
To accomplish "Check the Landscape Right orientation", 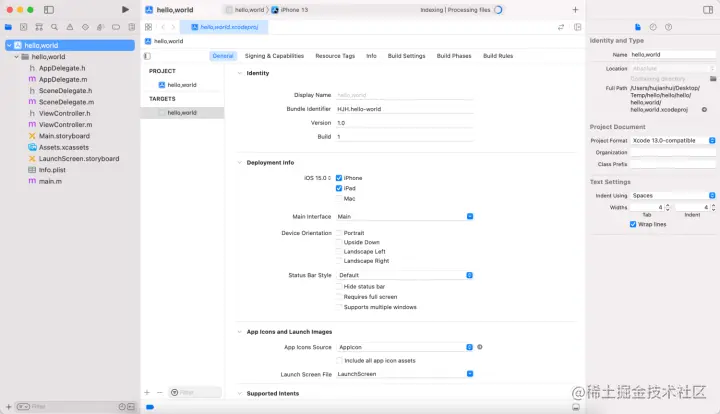I will click(339, 261).
